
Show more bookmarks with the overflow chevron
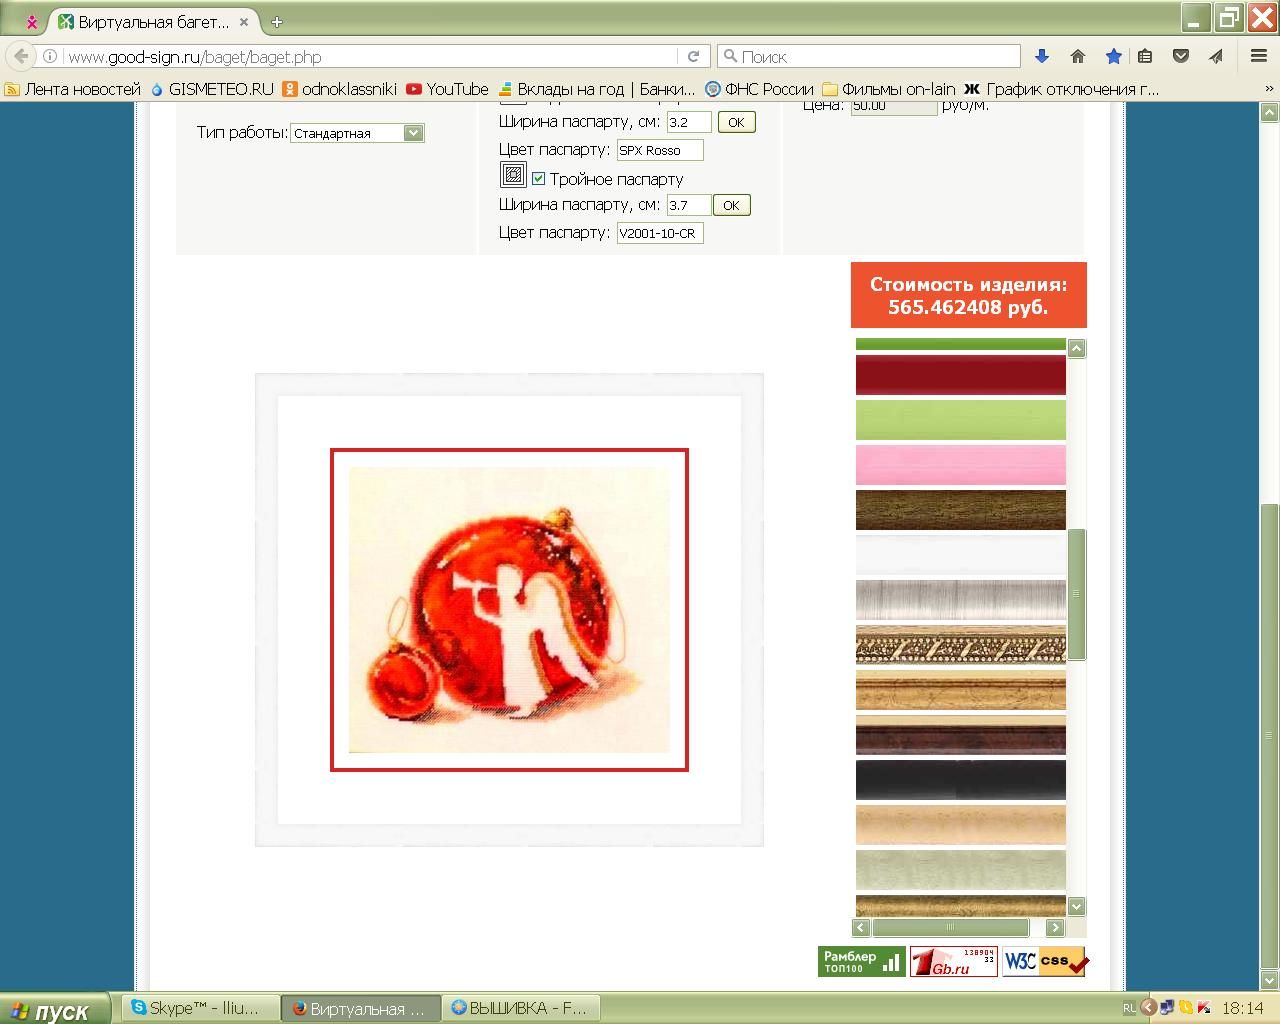[x=1267, y=89]
